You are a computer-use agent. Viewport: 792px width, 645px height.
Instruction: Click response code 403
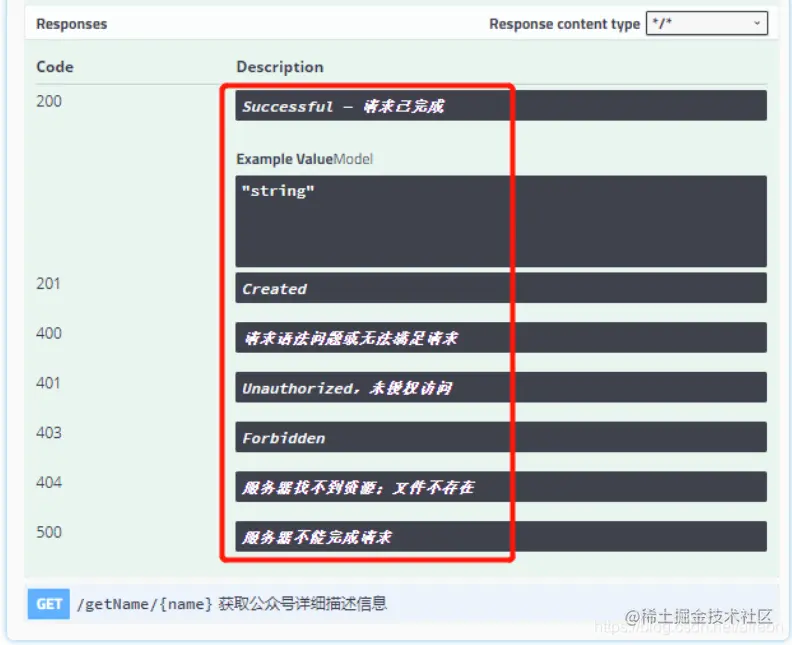(x=49, y=433)
